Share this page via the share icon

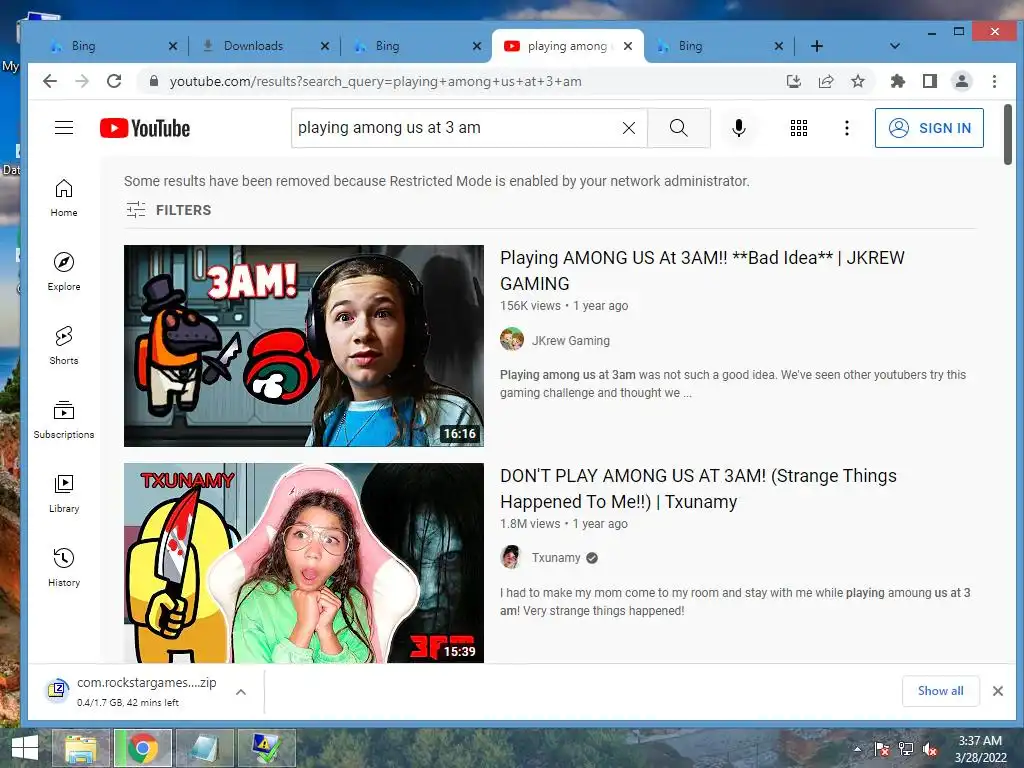825,81
